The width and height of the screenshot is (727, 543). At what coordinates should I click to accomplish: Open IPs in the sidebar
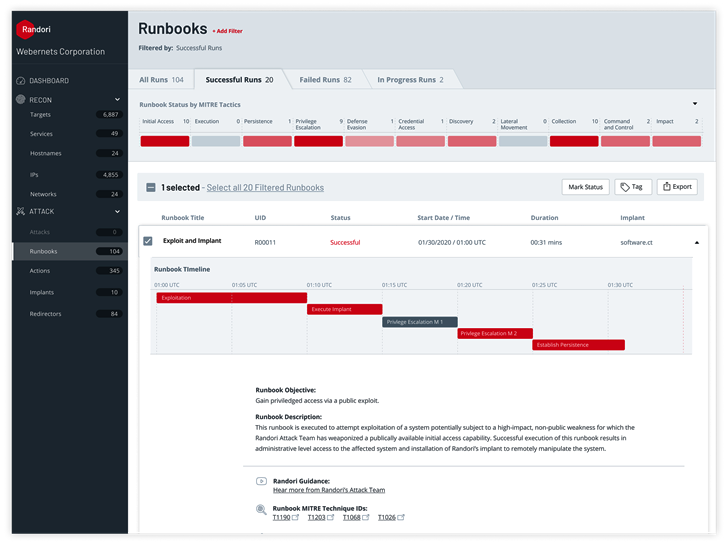click(70, 175)
